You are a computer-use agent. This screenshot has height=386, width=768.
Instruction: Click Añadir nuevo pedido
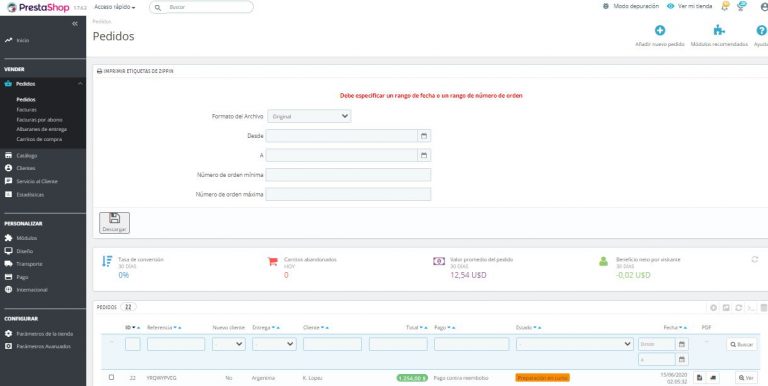[660, 36]
